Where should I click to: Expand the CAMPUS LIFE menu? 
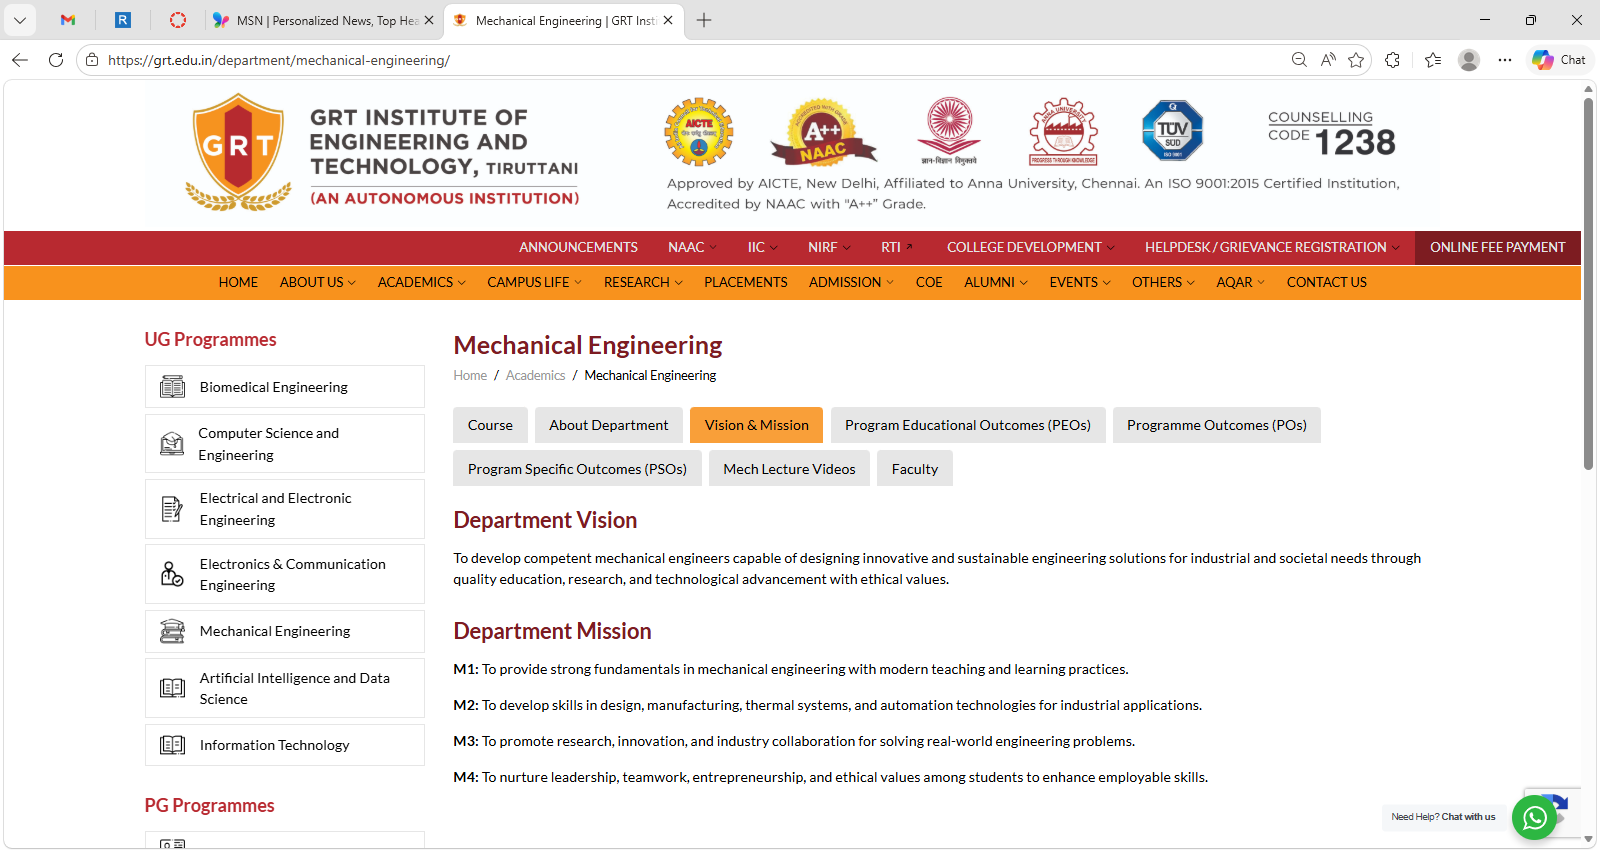[534, 283]
